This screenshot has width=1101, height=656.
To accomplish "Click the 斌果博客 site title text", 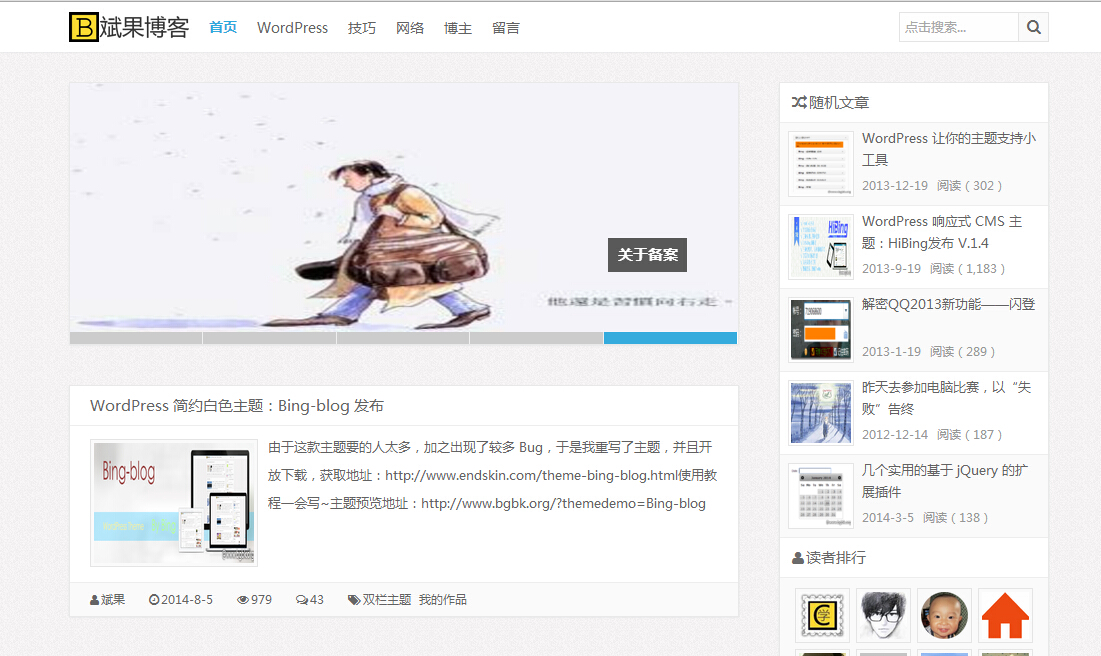I will (145, 27).
